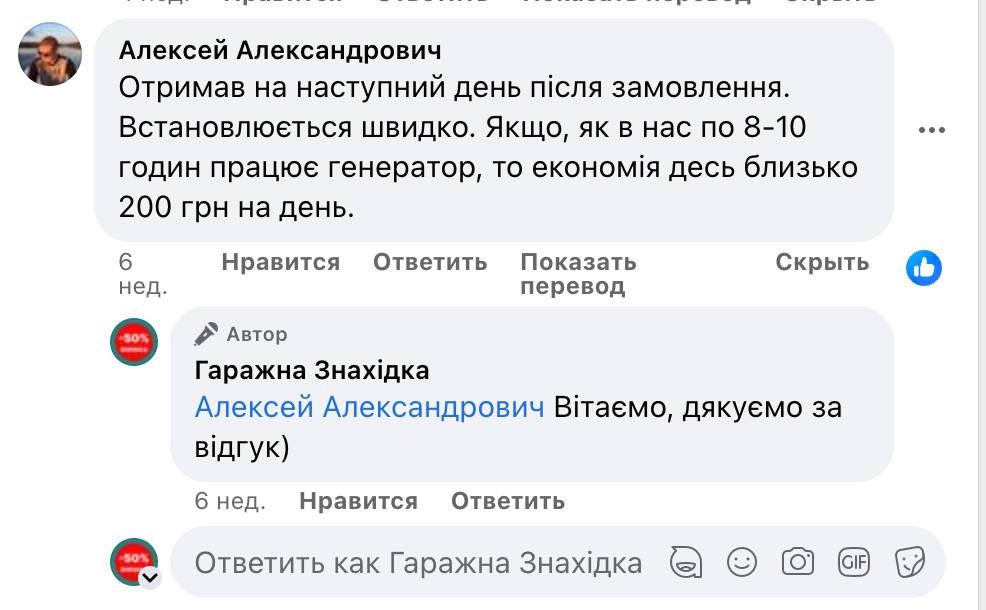The width and height of the screenshot is (986, 610).
Task: Click Скрыть to hide the comment
Action: click(x=822, y=262)
